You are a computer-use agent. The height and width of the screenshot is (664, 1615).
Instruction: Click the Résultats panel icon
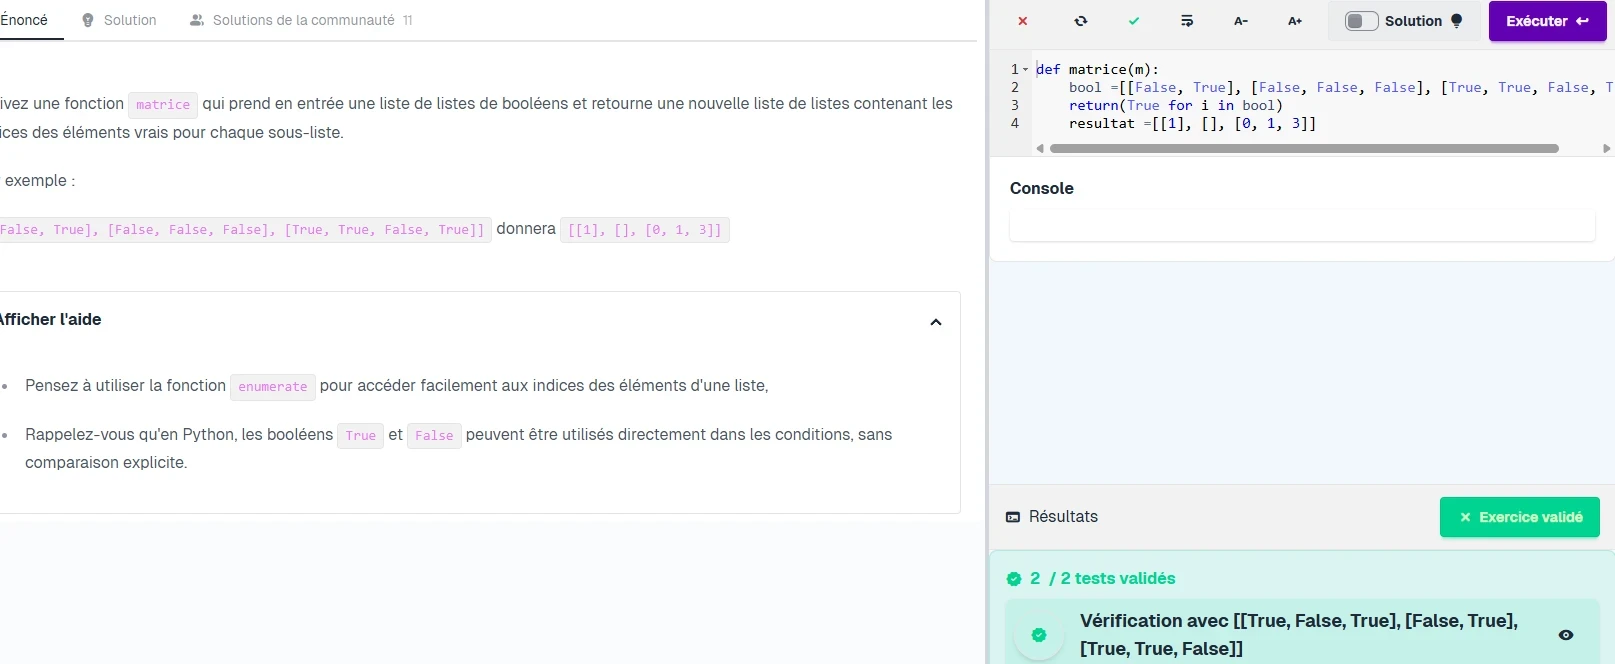1013,517
